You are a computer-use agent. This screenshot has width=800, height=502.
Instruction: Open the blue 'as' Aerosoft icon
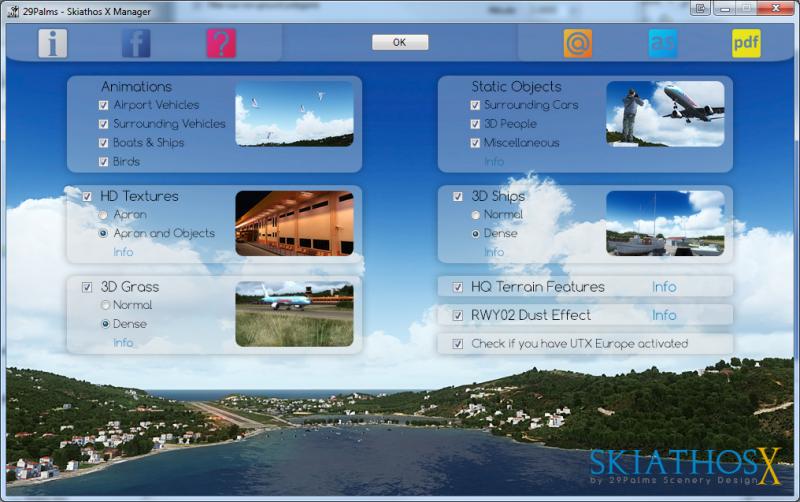coord(663,43)
